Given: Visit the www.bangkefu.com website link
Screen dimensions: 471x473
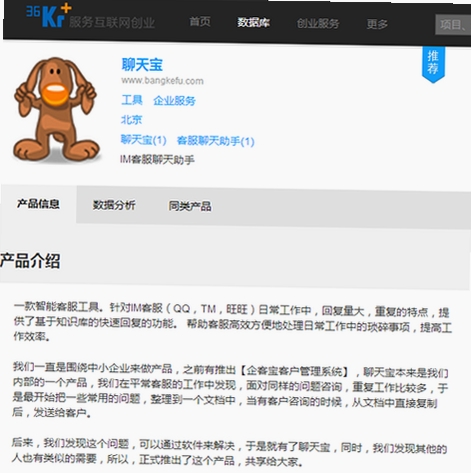Looking at the screenshot, I should (162, 81).
